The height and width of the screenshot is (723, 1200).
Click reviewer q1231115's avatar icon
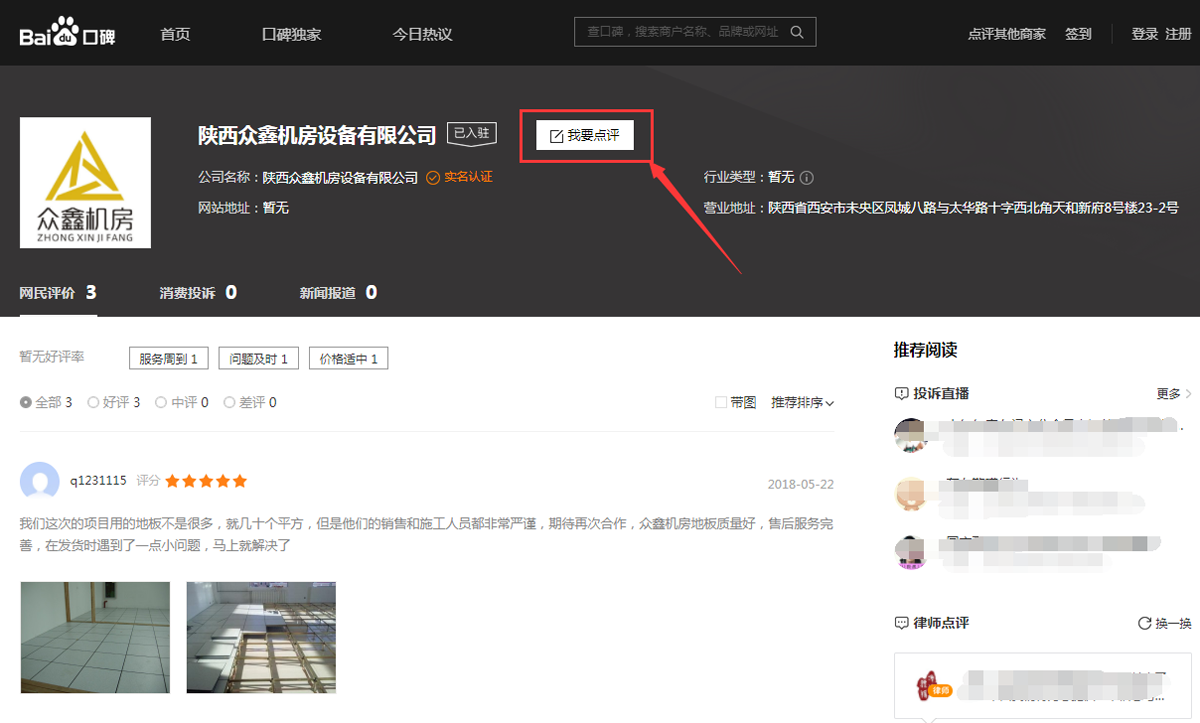38,481
